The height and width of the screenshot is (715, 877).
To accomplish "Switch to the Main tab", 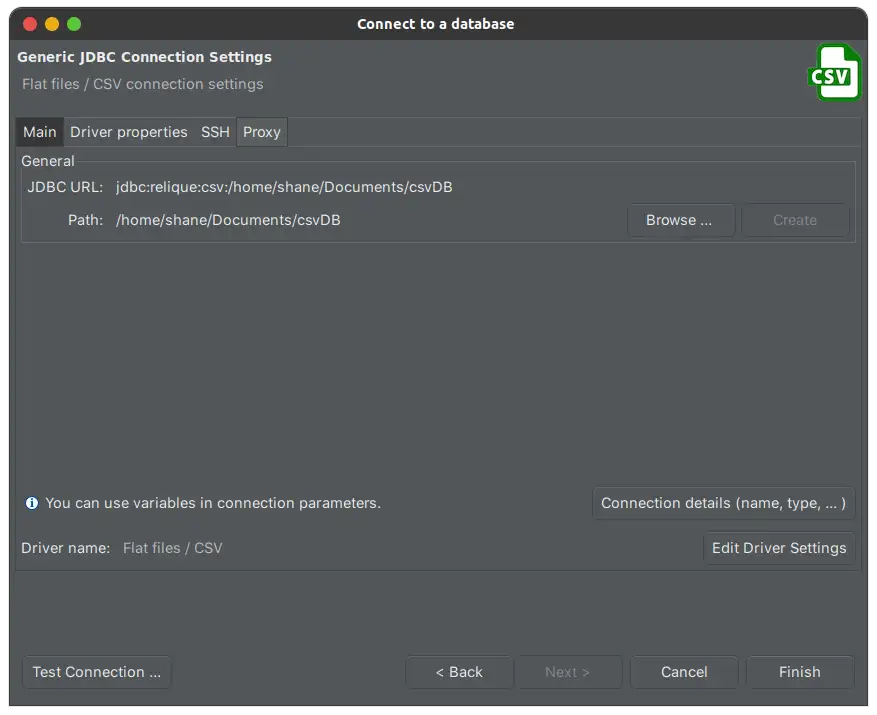I will coord(40,132).
